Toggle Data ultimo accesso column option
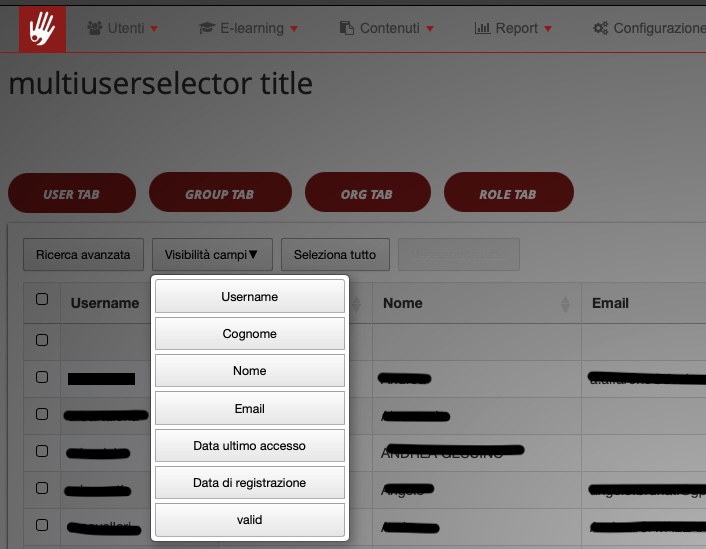Viewport: 706px width, 549px height. pyautogui.click(x=249, y=445)
